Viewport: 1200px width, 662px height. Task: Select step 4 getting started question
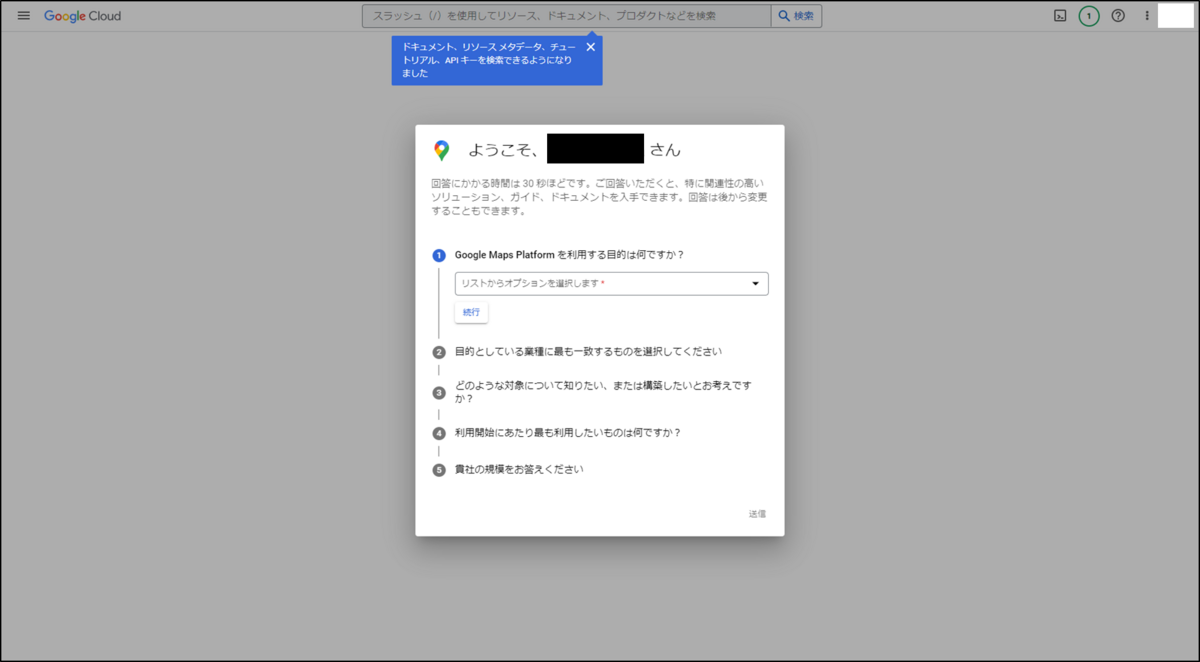568,433
